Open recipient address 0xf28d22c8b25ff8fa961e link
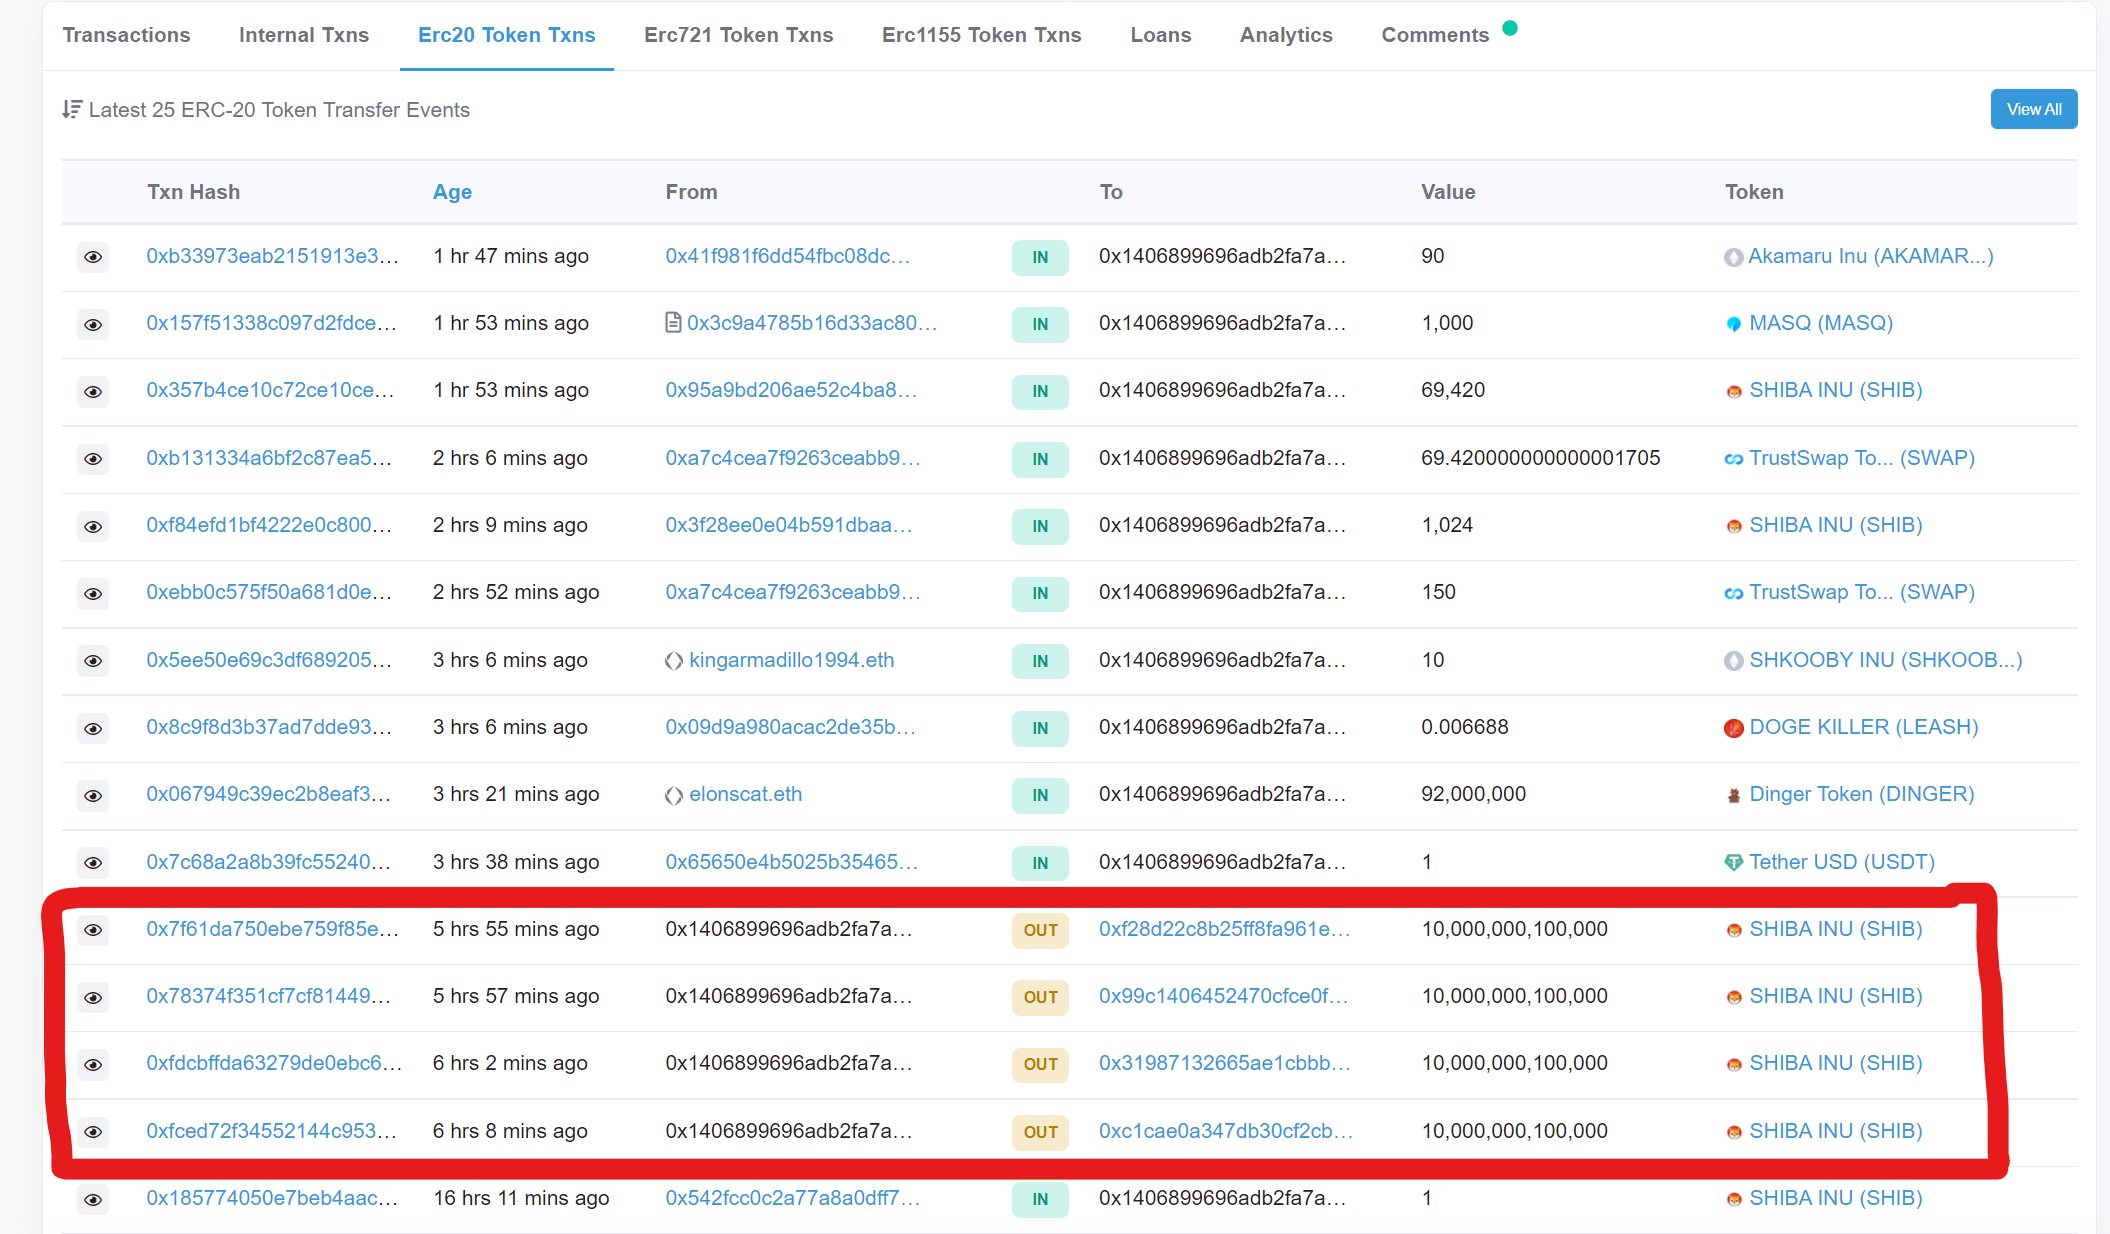The height and width of the screenshot is (1234, 2110). pos(1224,929)
